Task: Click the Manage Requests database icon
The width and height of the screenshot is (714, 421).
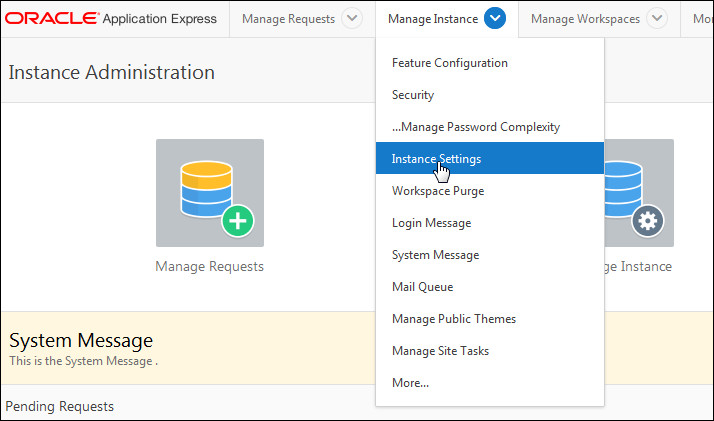Action: [x=210, y=192]
